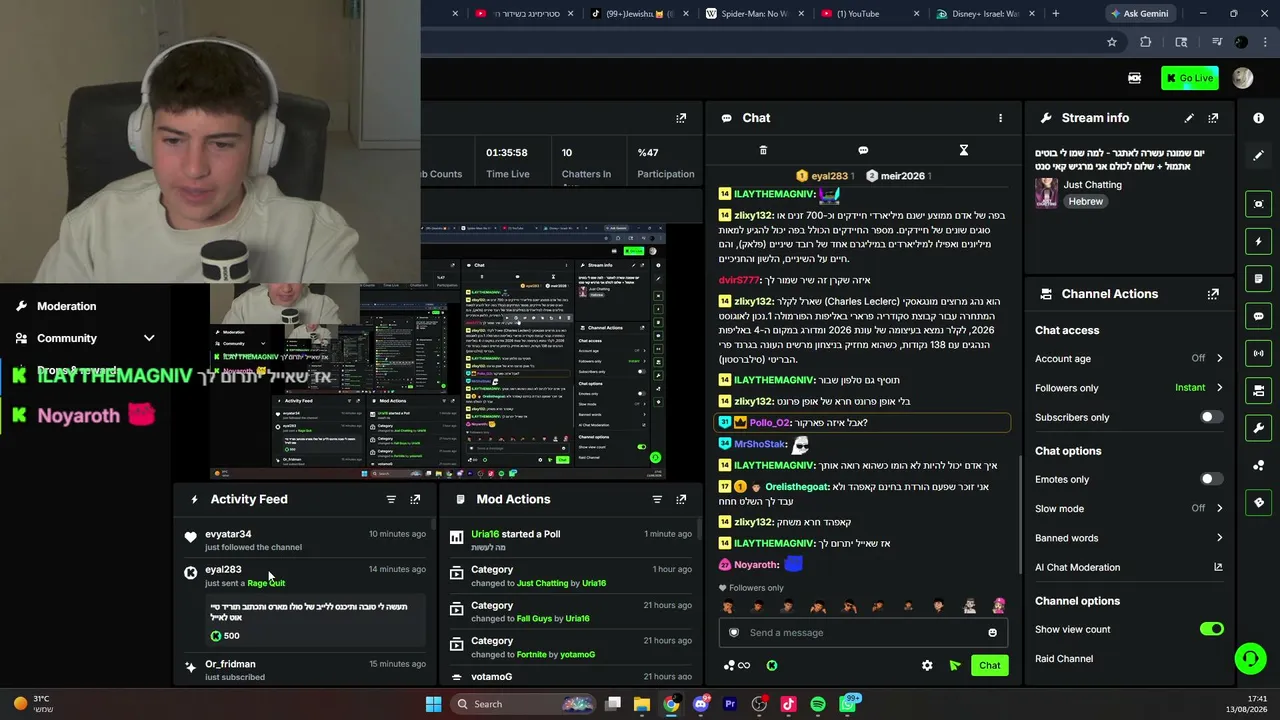Click Raid Channel option

tap(1064, 659)
